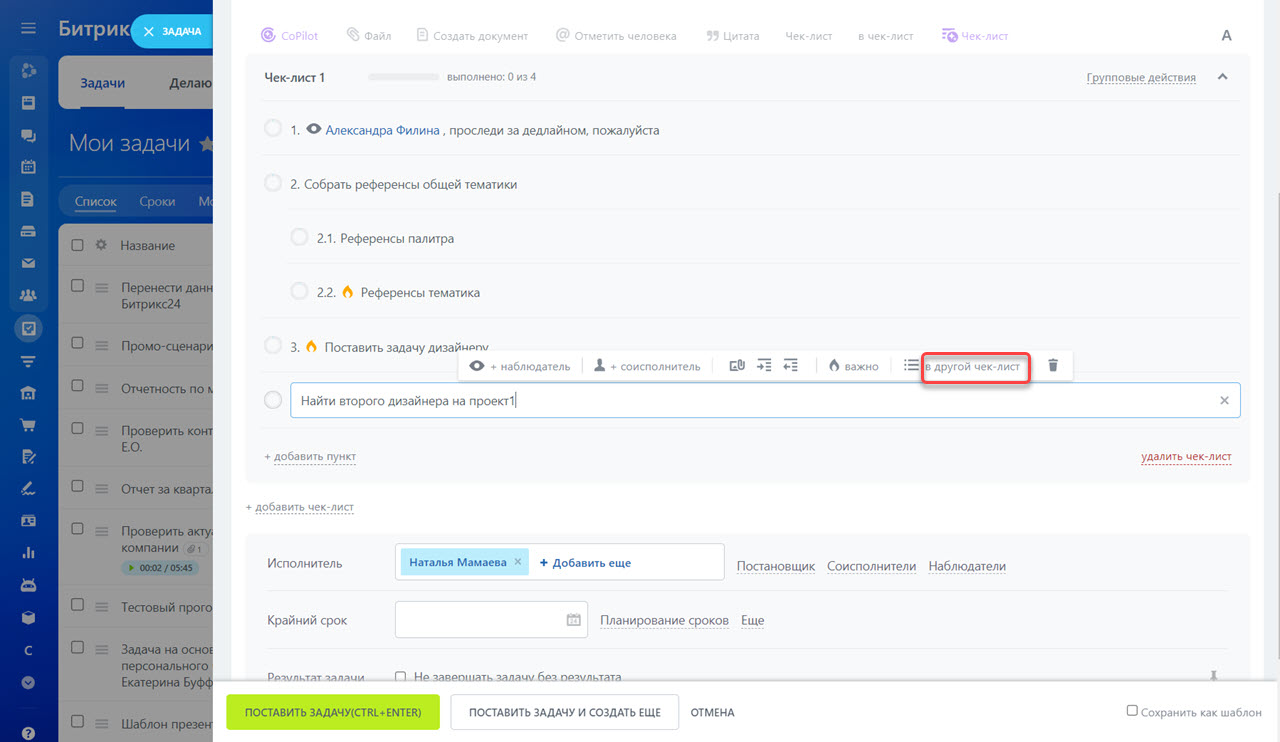Click the в чек-лист toolbar button
The image size is (1280, 742).
(885, 35)
